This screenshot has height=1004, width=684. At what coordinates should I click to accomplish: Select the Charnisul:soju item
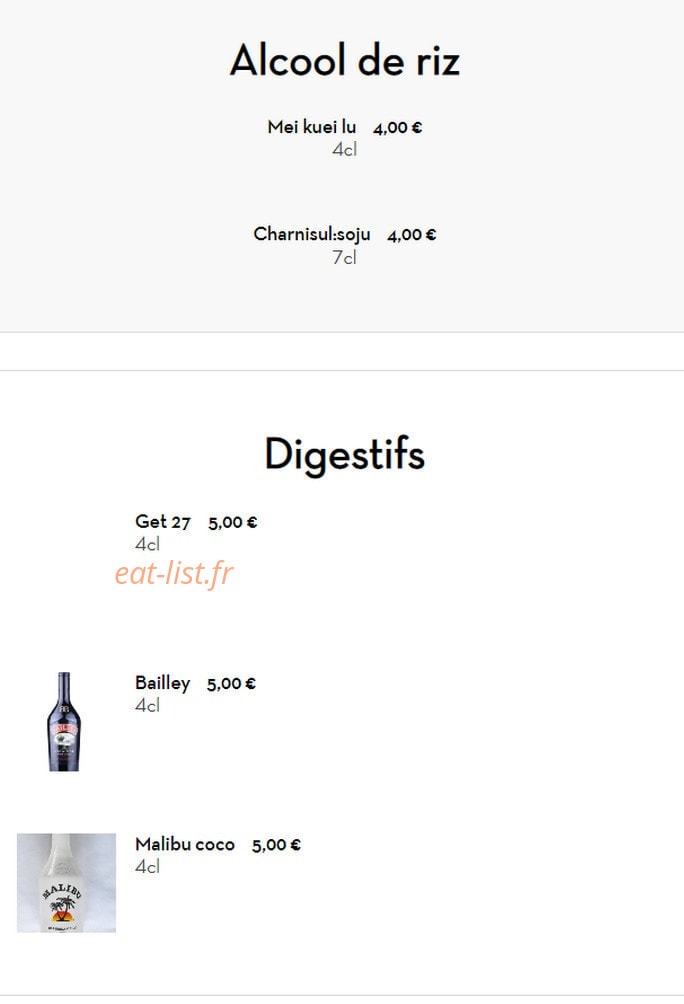(x=312, y=234)
